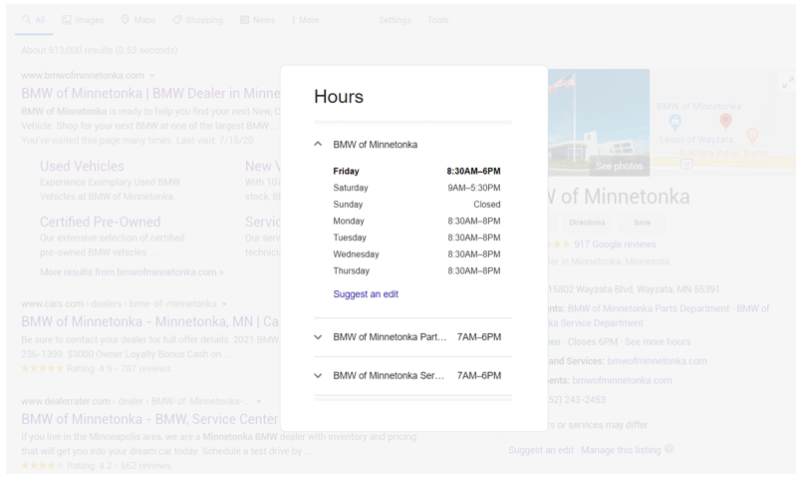
Task: Click help icon beside Manage this listing
Action: 669,449
